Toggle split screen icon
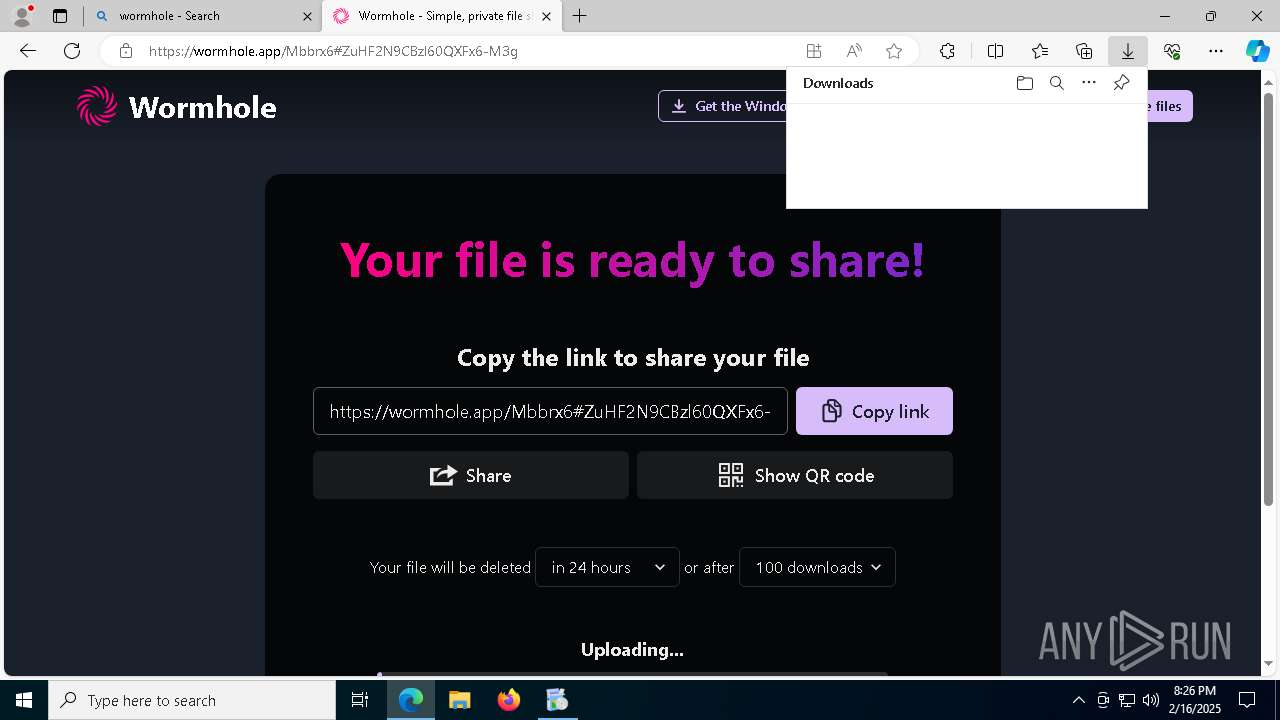Viewport: 1280px width, 720px height. click(x=995, y=51)
